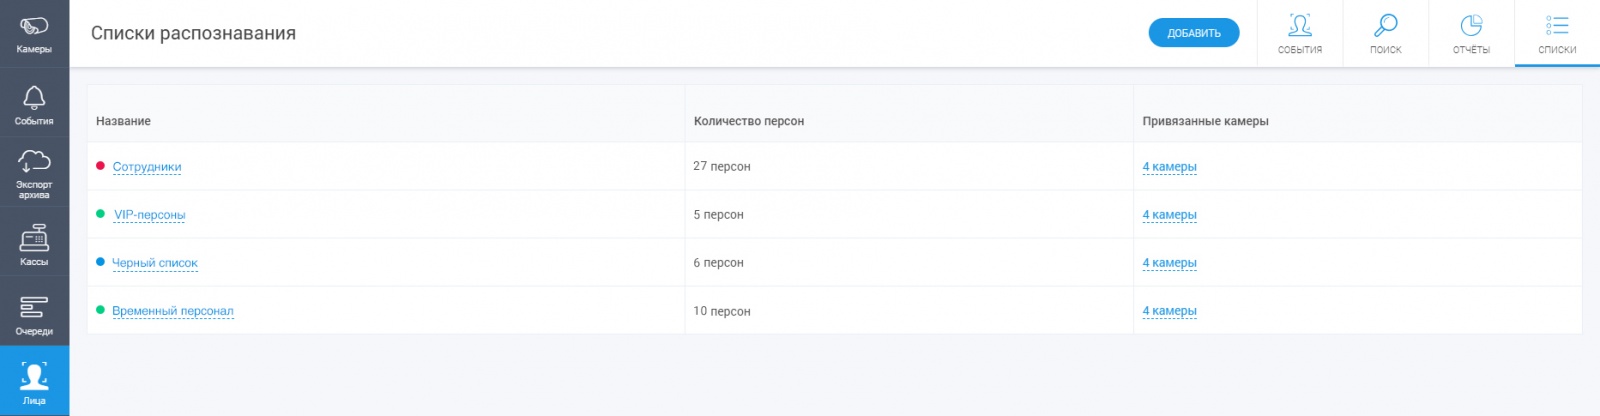Open the Поиск search tab

click(1385, 34)
